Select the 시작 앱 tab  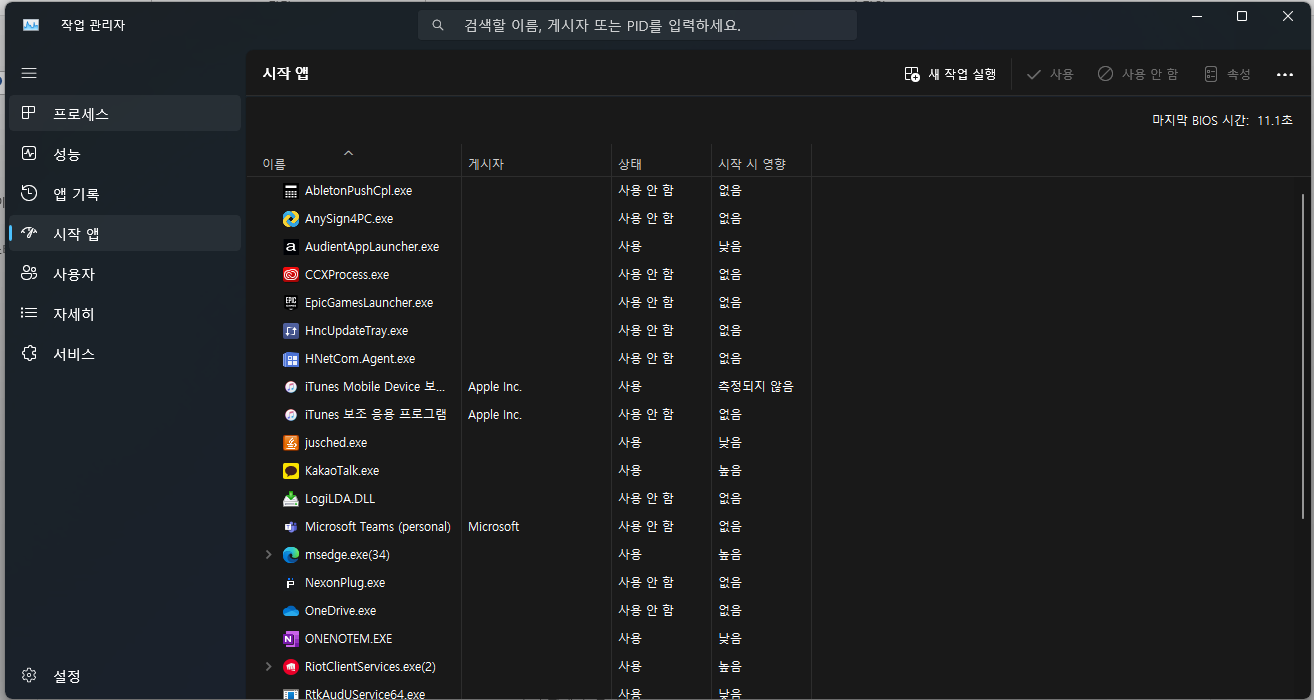click(125, 233)
